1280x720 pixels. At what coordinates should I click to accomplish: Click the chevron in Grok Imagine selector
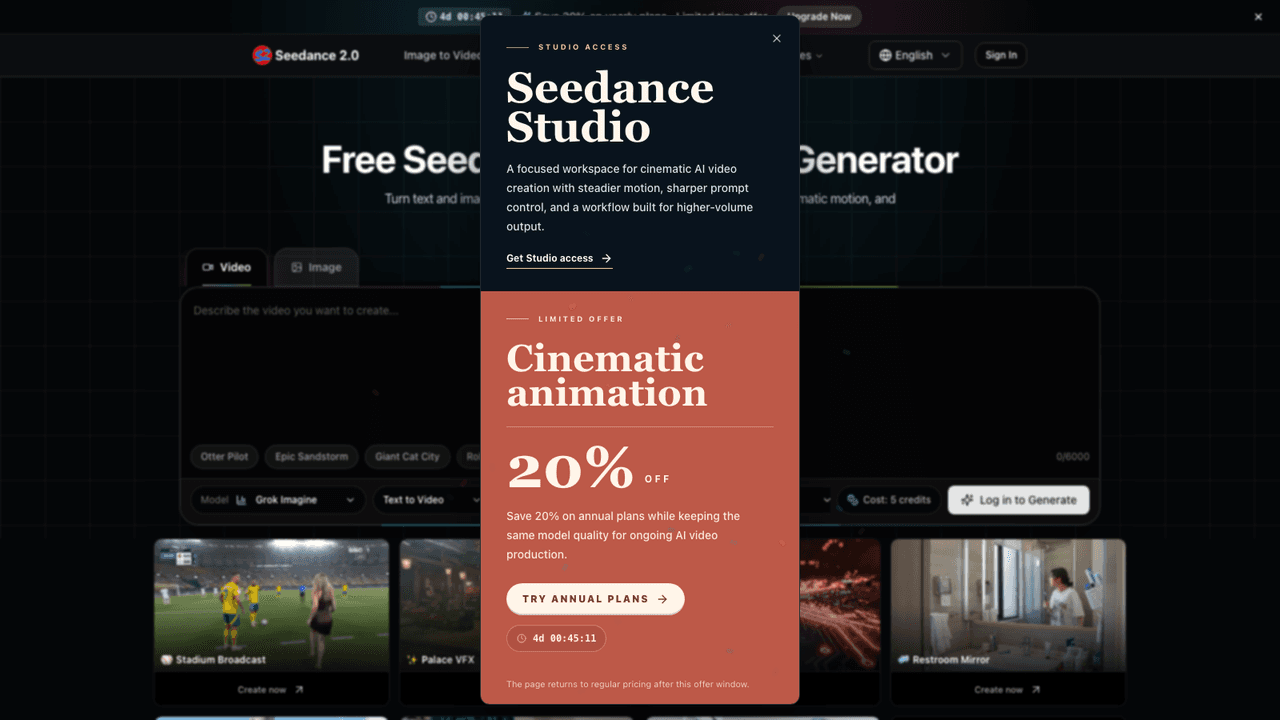tap(351, 500)
